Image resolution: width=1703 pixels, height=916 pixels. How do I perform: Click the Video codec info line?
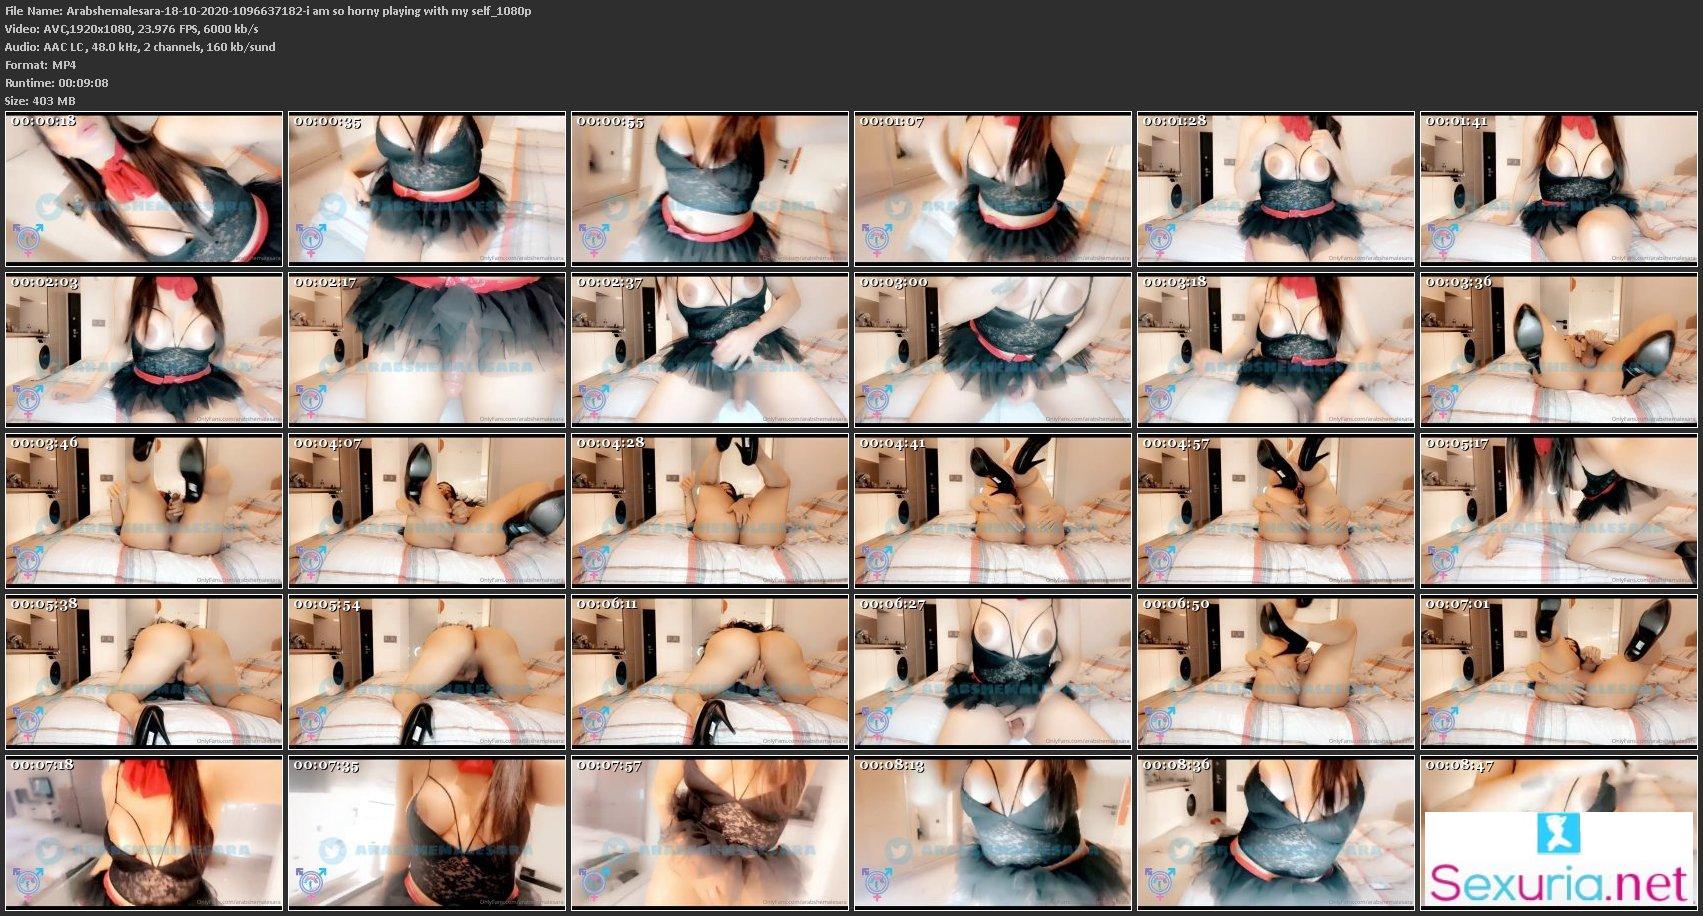click(x=131, y=29)
